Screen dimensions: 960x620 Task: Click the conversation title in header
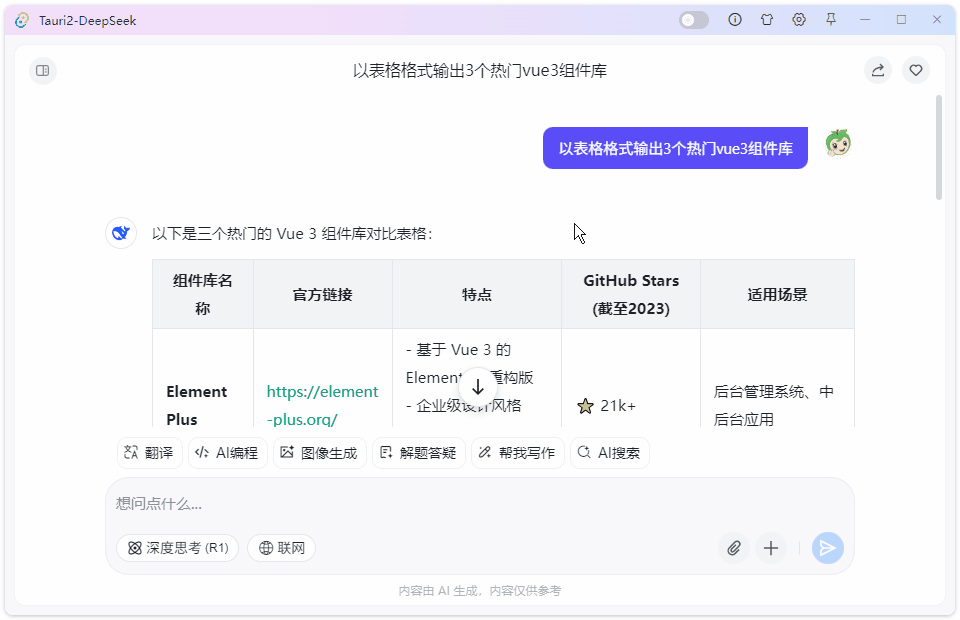point(479,70)
